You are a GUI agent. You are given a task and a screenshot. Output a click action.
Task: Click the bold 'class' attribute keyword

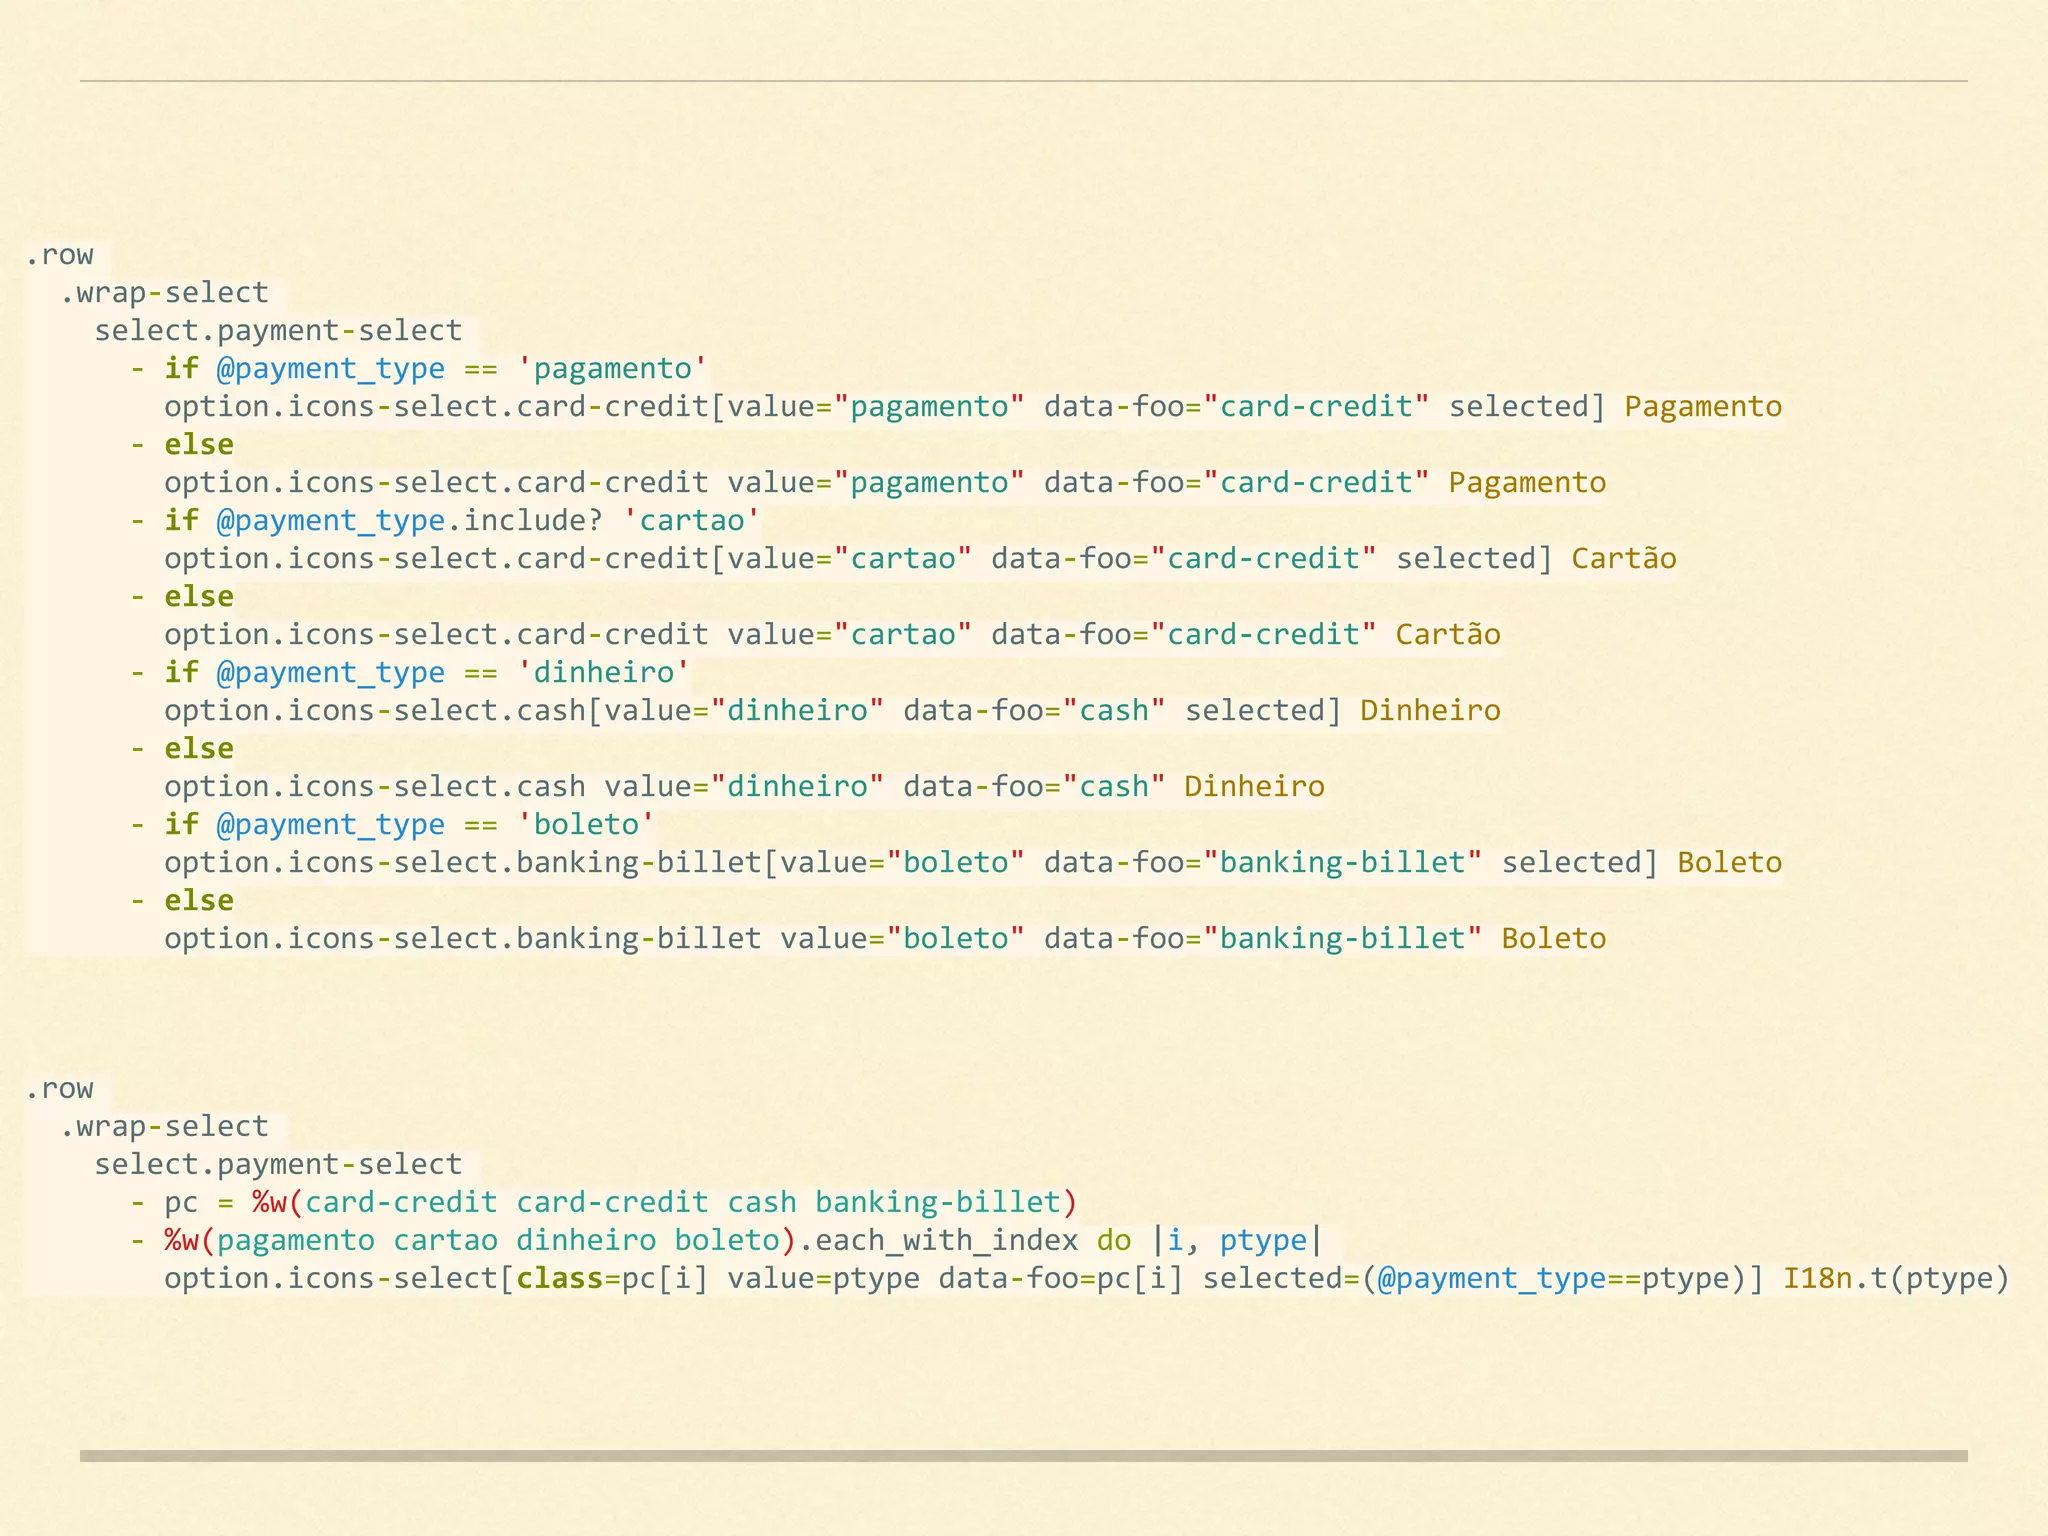[x=559, y=1279]
